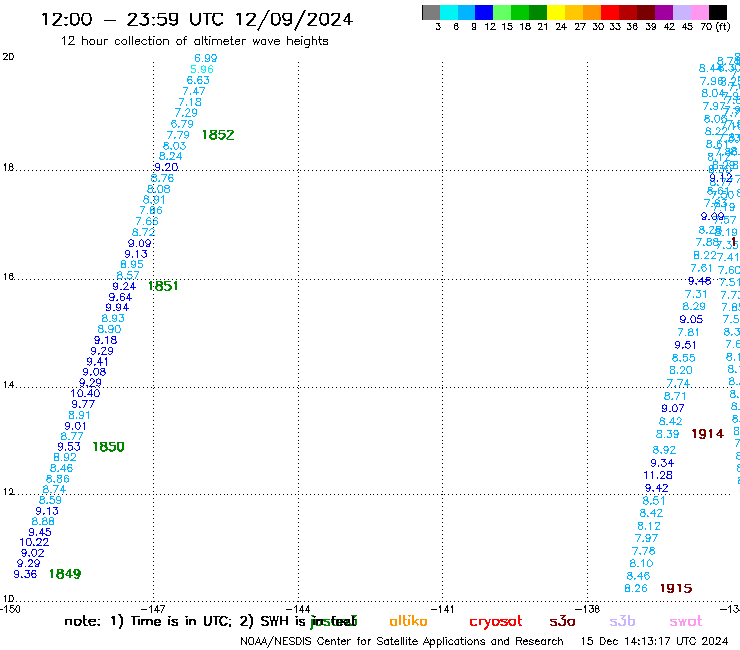
Task: Click the reading 7.79 next to 1852
Action: [178, 135]
